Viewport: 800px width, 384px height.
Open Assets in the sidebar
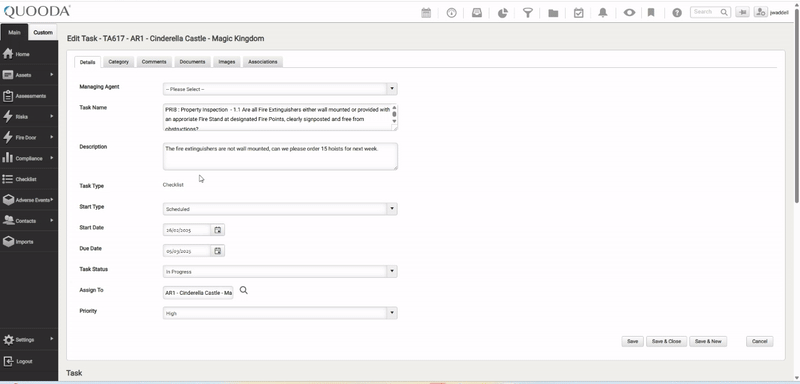pyautogui.click(x=29, y=75)
